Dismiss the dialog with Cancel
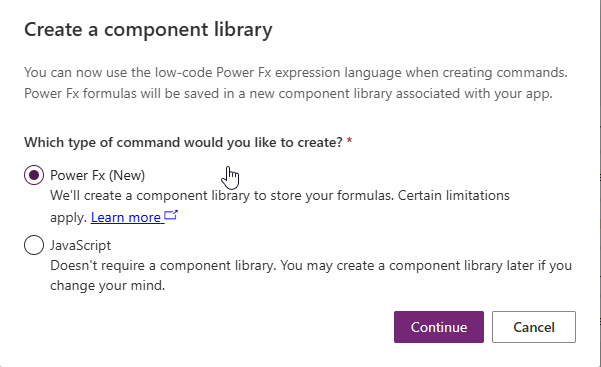Viewport: 601px width, 367px height. [534, 327]
